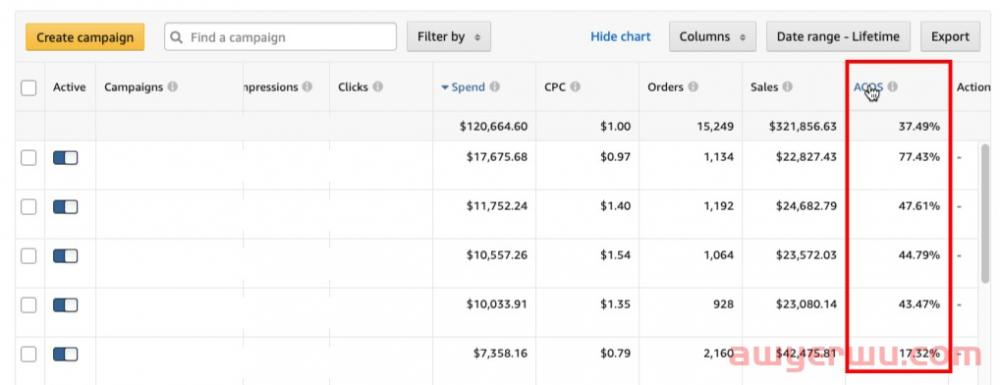1000x385 pixels.
Task: Sort by the ACOS column header
Action: 868,87
